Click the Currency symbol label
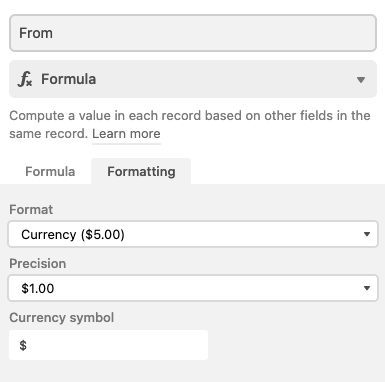385x382 pixels. click(62, 318)
